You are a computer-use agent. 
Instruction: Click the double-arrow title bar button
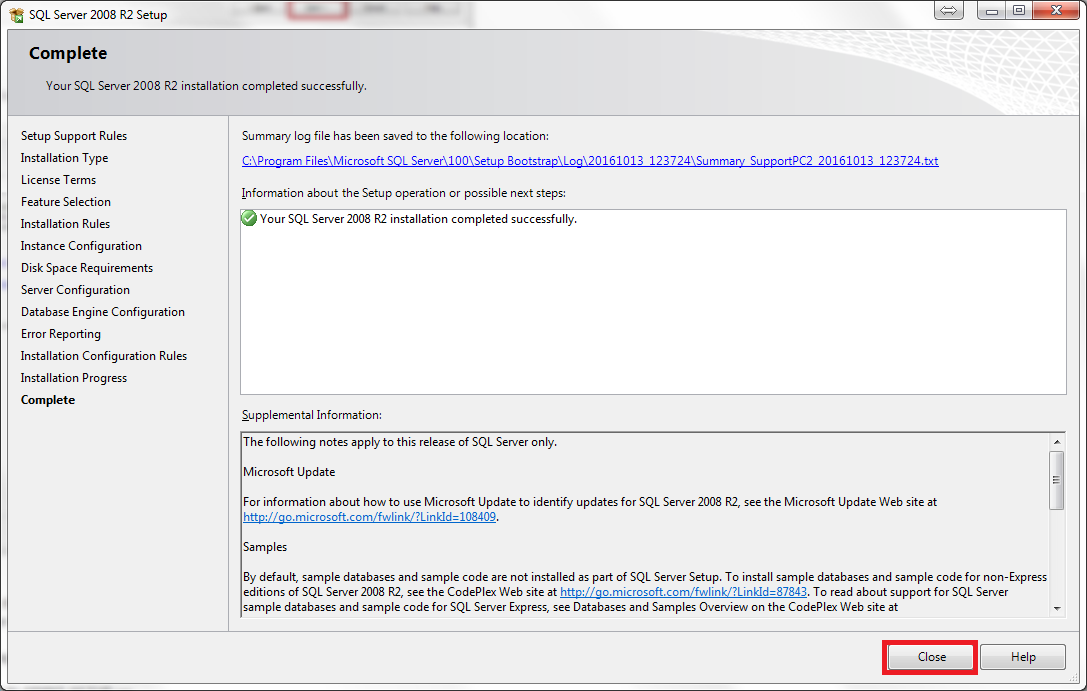(x=948, y=10)
